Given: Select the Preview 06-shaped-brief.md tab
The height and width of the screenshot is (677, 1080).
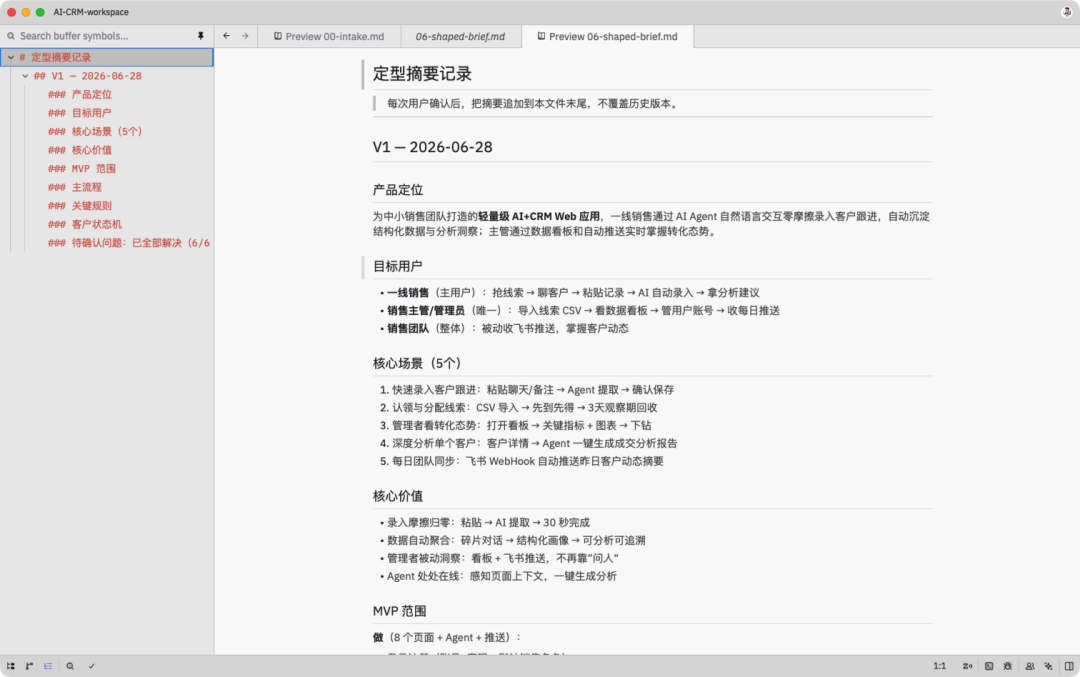Looking at the screenshot, I should tap(608, 37).
